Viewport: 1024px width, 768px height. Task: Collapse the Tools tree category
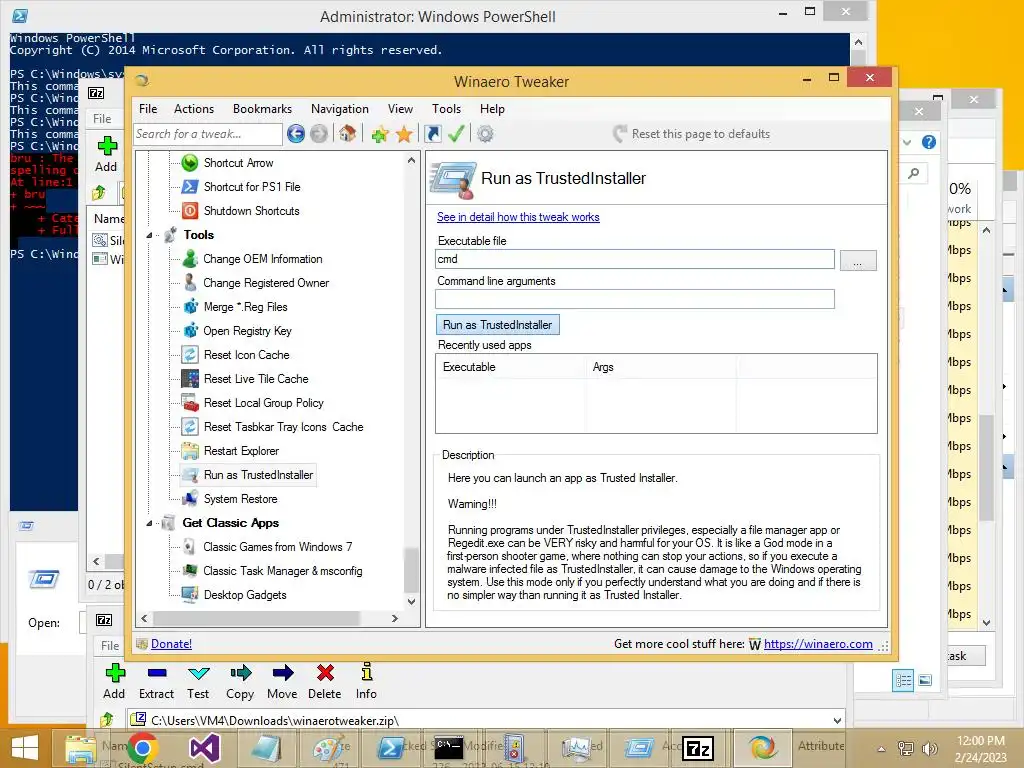click(149, 235)
